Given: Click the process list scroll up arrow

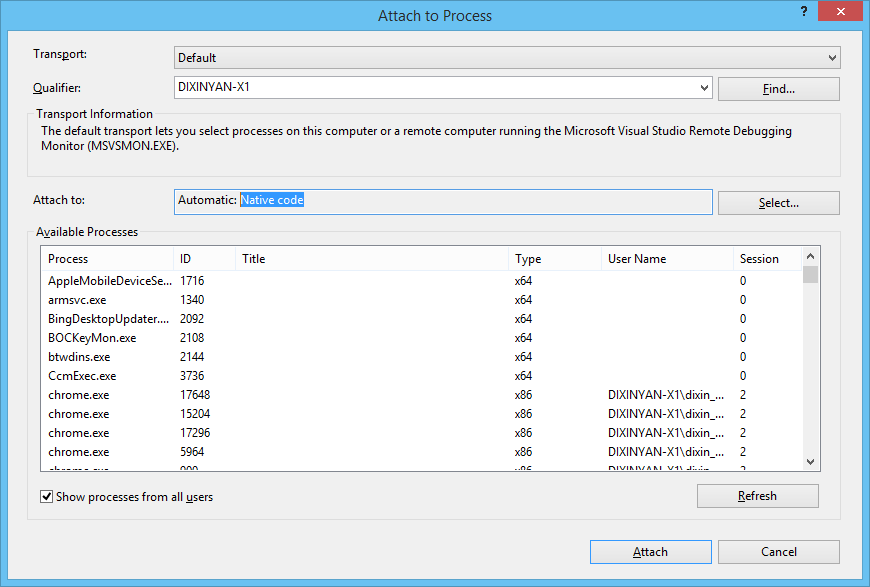Looking at the screenshot, I should [810, 256].
